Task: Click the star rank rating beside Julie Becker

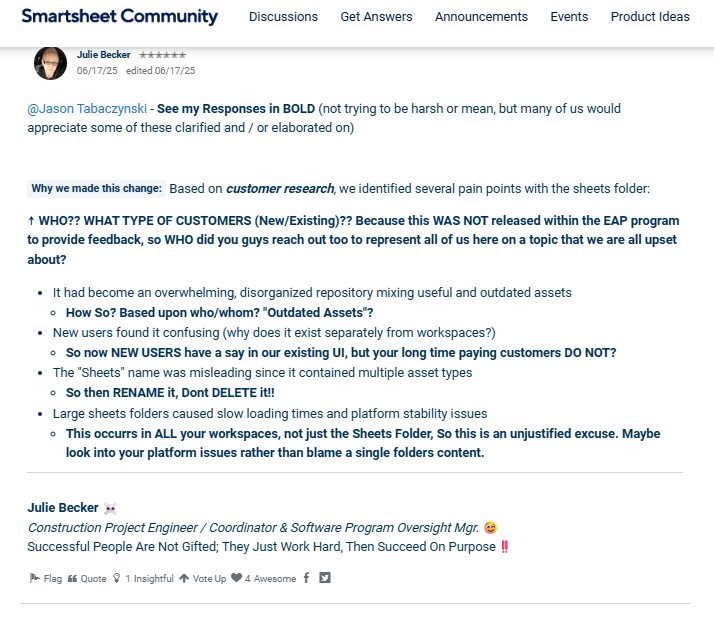Action: [x=163, y=55]
